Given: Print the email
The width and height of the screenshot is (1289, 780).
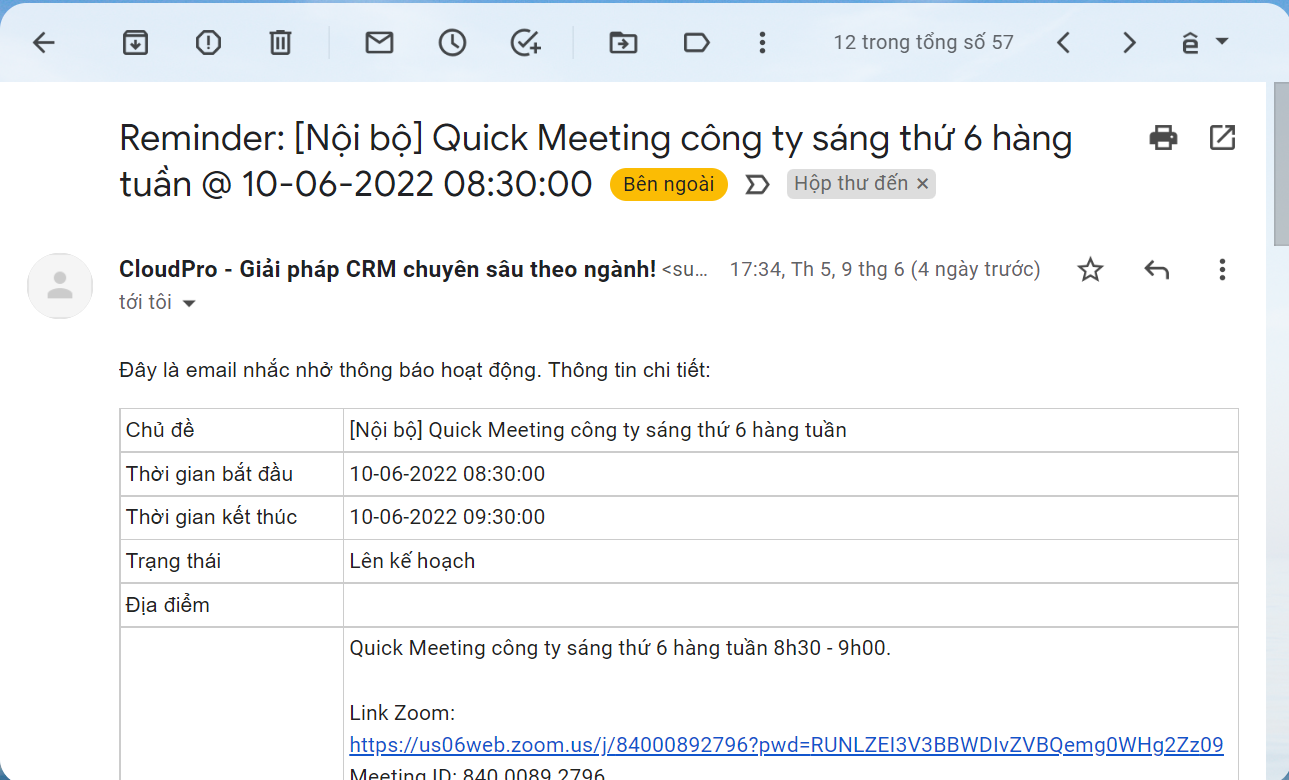Looking at the screenshot, I should point(1162,137).
